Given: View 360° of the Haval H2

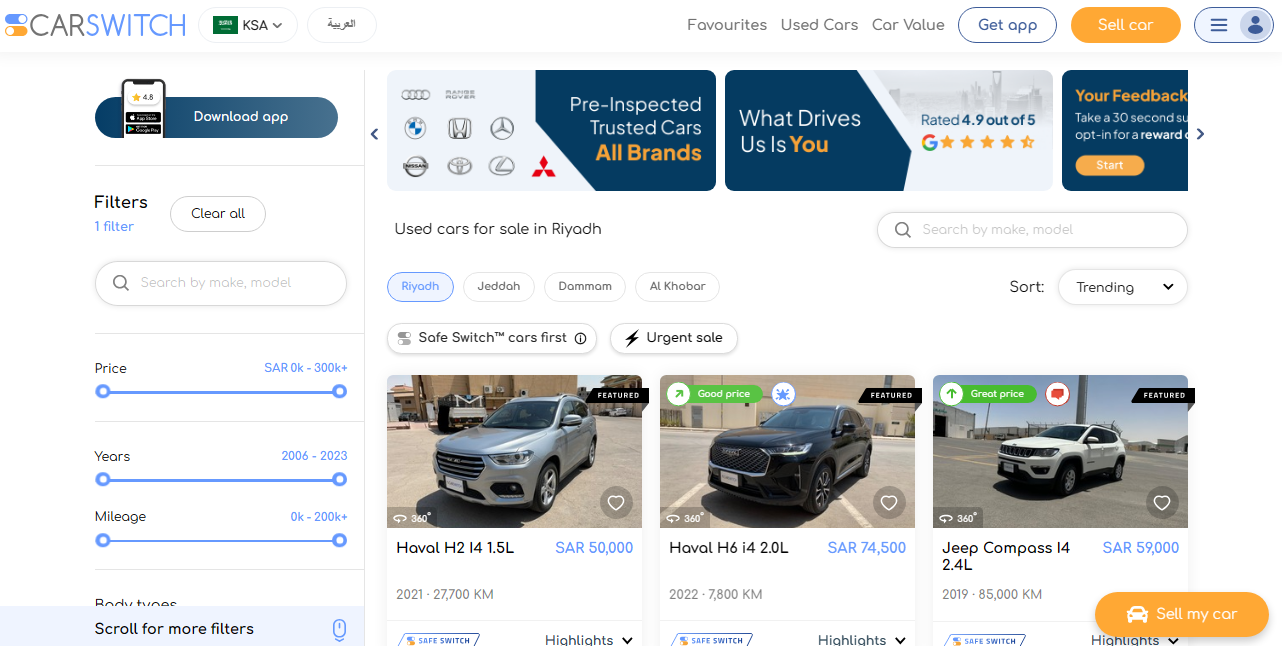Looking at the screenshot, I should coord(411,518).
